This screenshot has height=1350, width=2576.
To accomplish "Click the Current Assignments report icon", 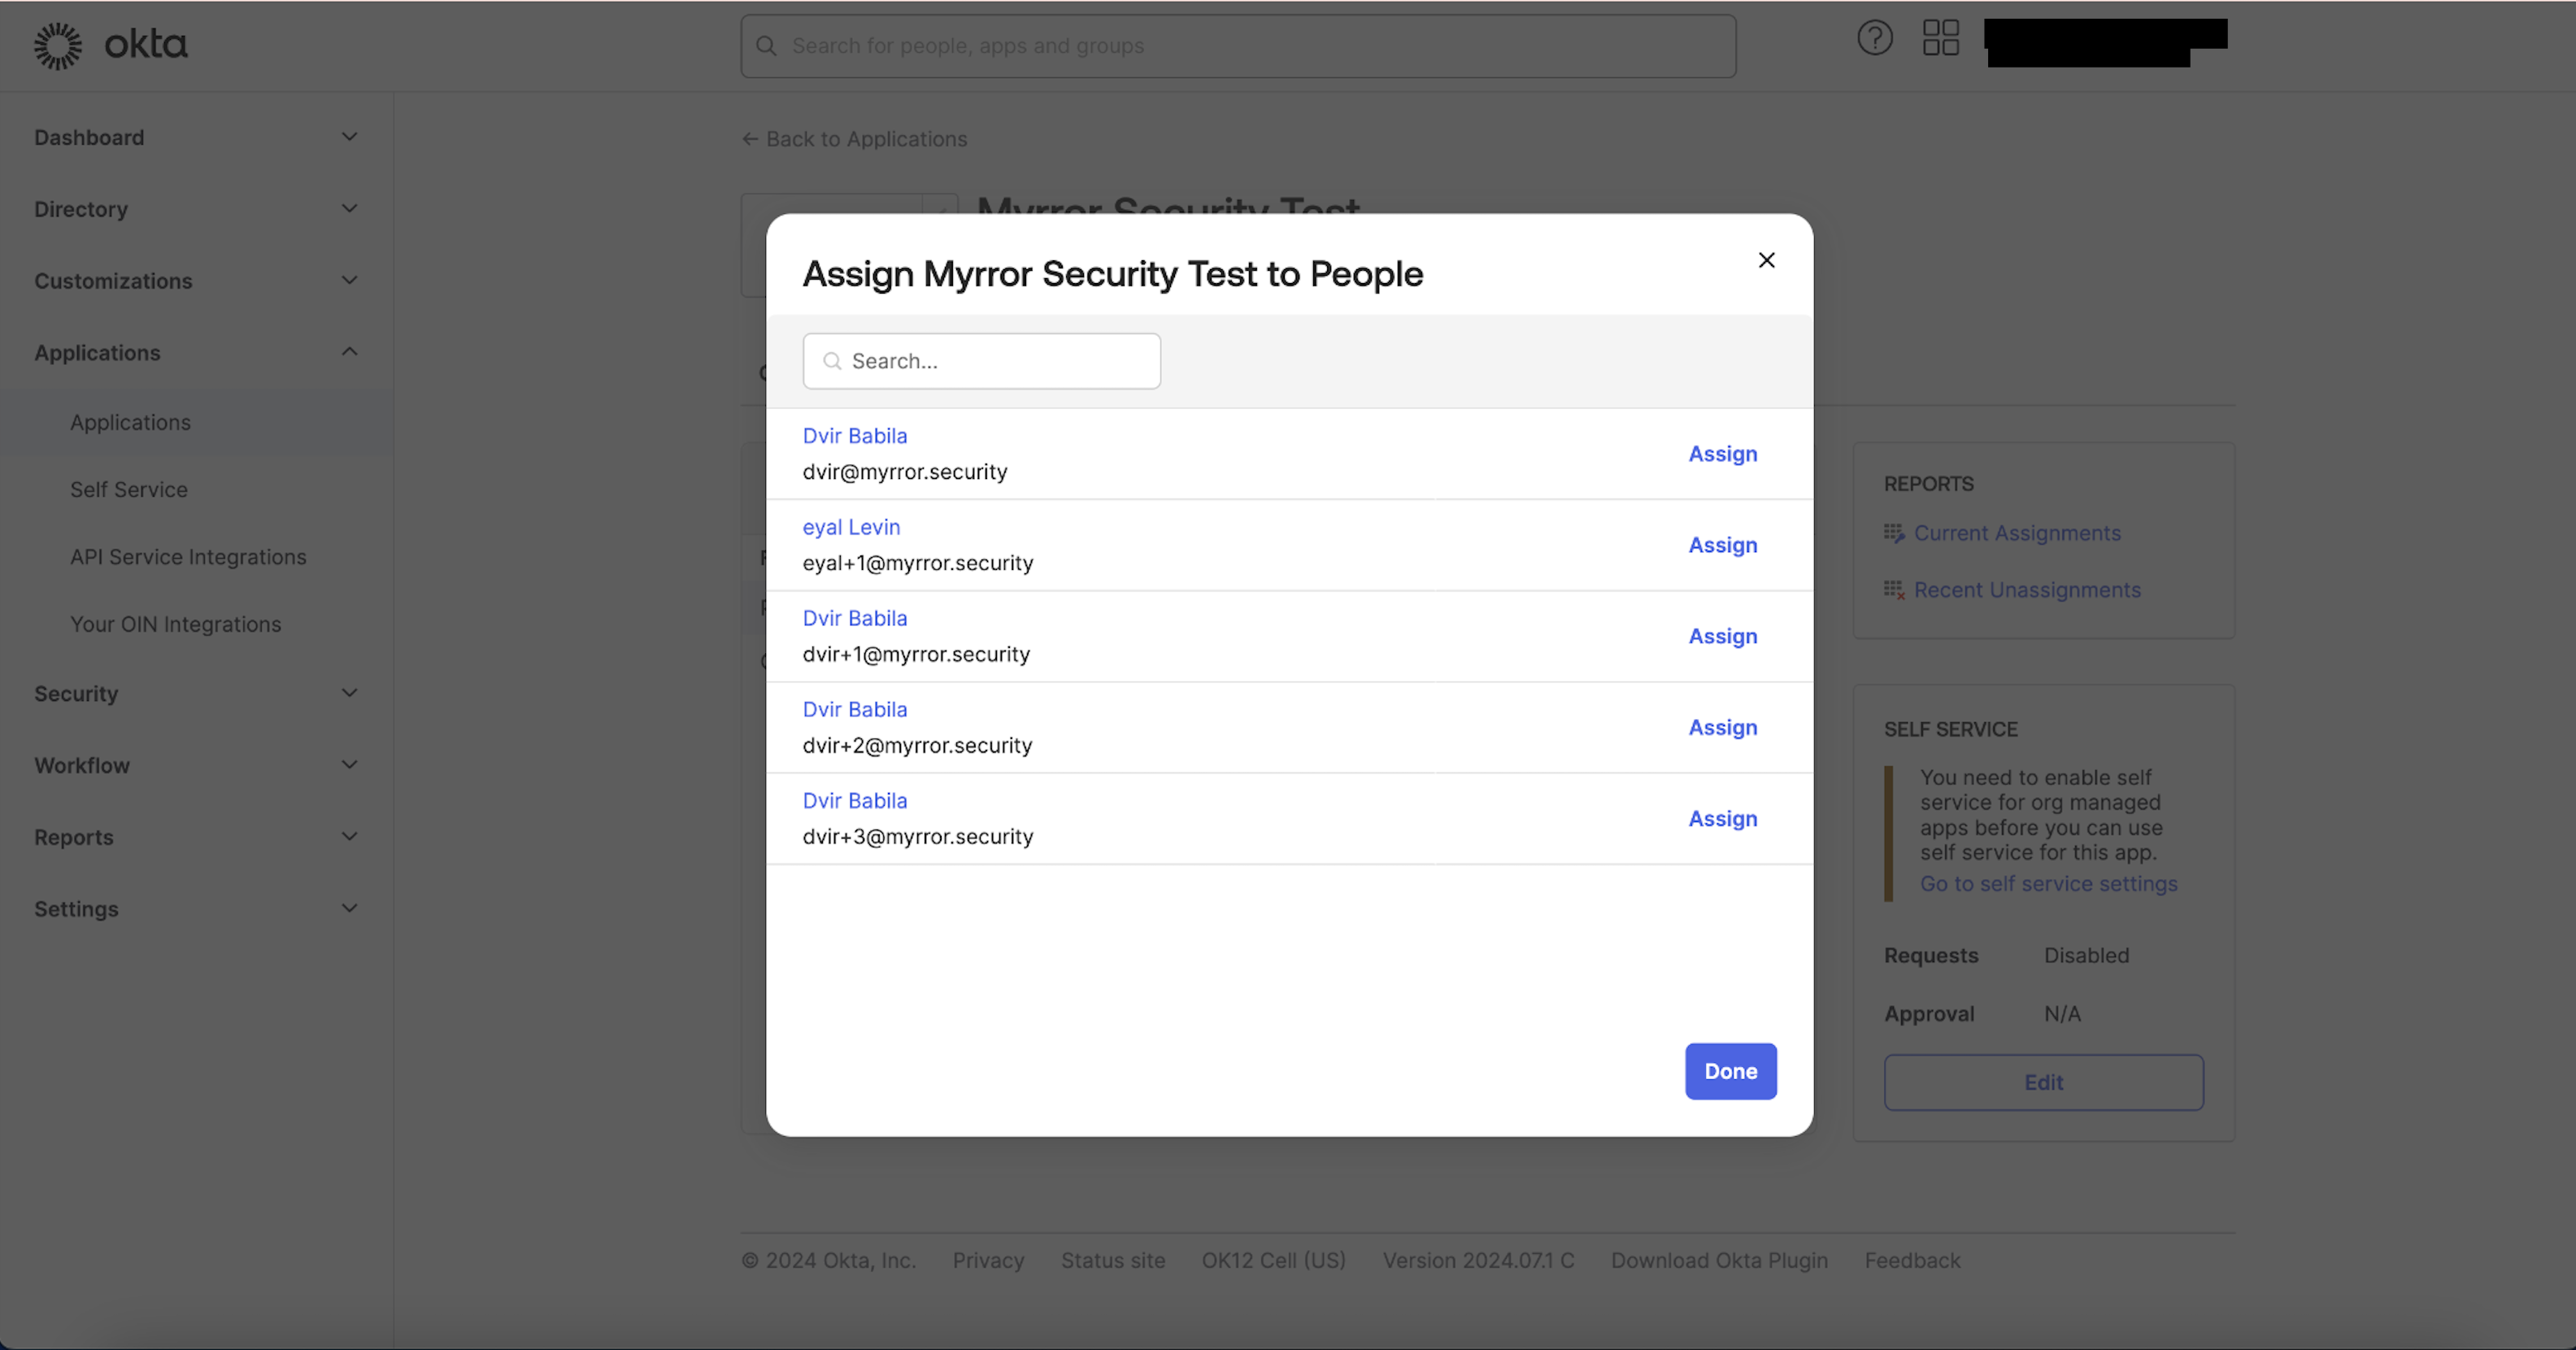I will pos(1894,533).
